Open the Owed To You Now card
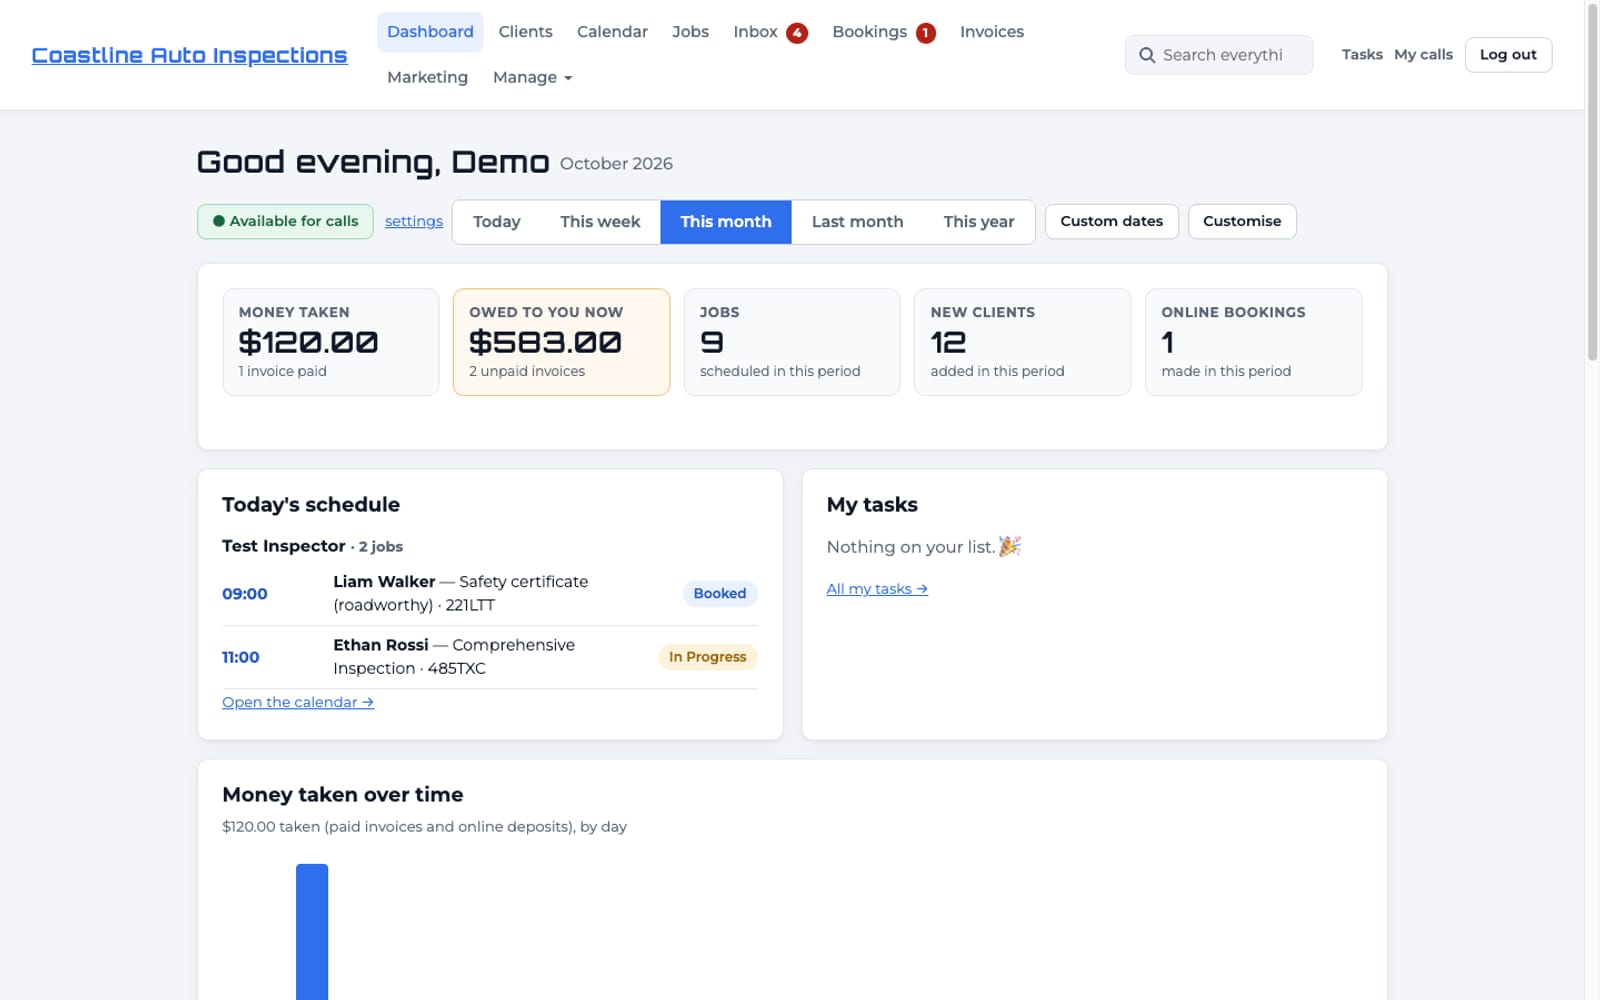Viewport: 1600px width, 1000px height. [x=561, y=342]
